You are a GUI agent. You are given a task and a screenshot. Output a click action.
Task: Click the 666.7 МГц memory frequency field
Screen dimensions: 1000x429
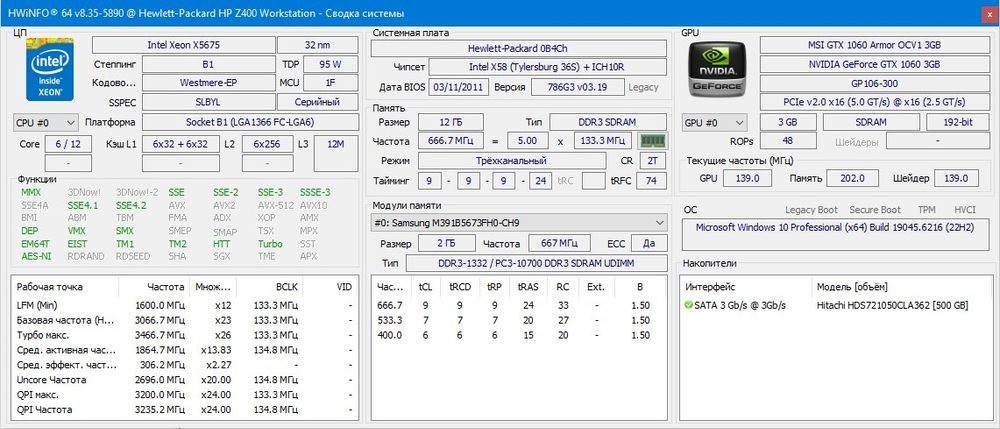click(x=451, y=140)
